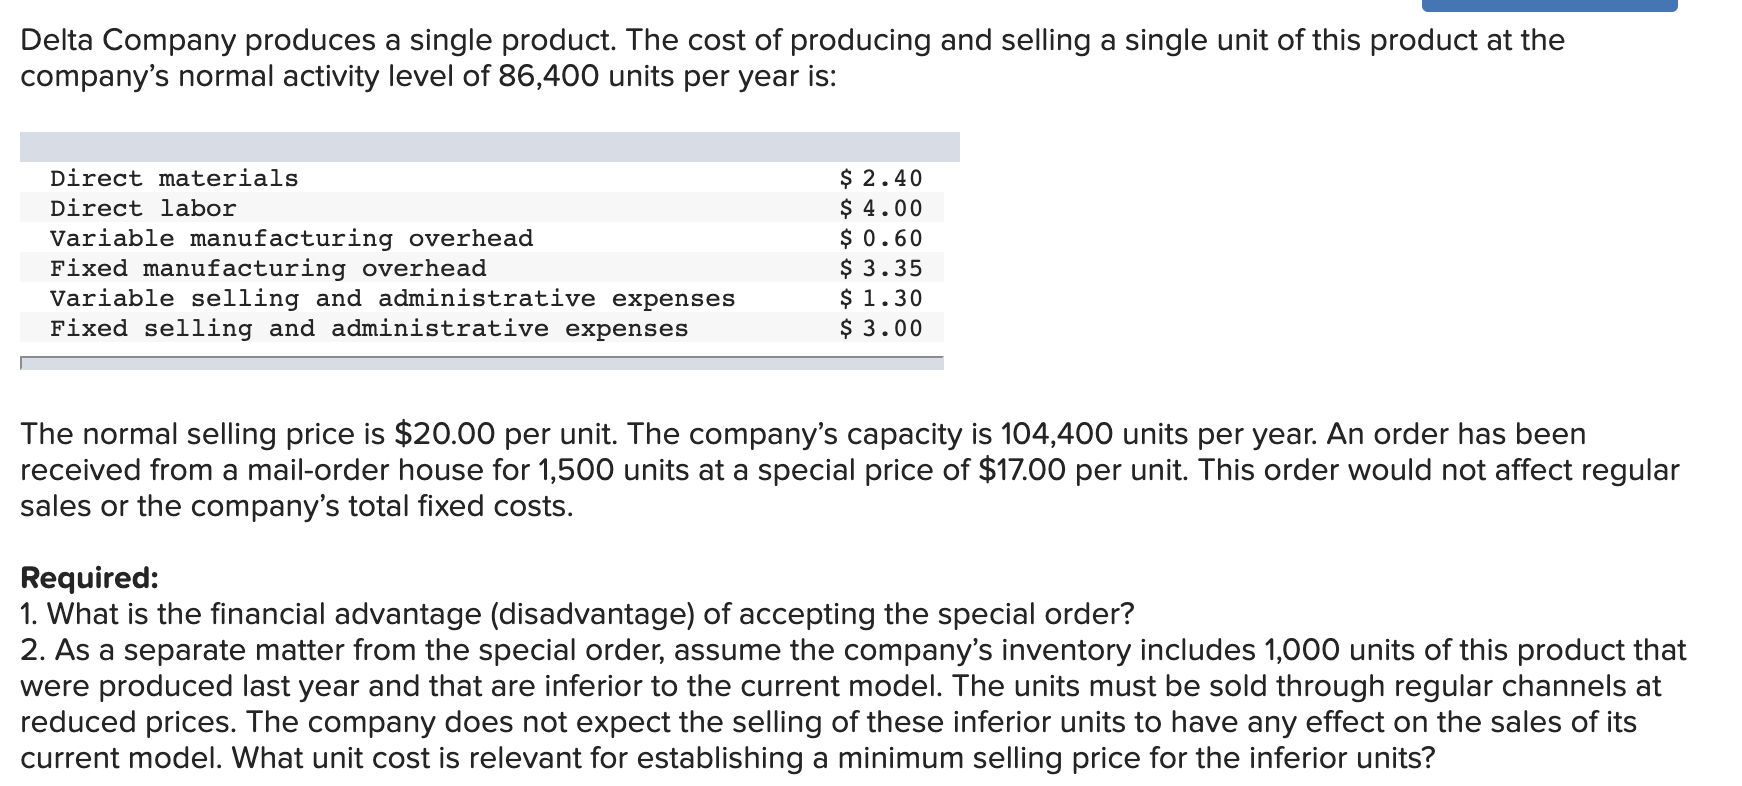Image resolution: width=1742 pixels, height=786 pixels.
Task: Click the $ 1.30 cost value
Action: (880, 299)
